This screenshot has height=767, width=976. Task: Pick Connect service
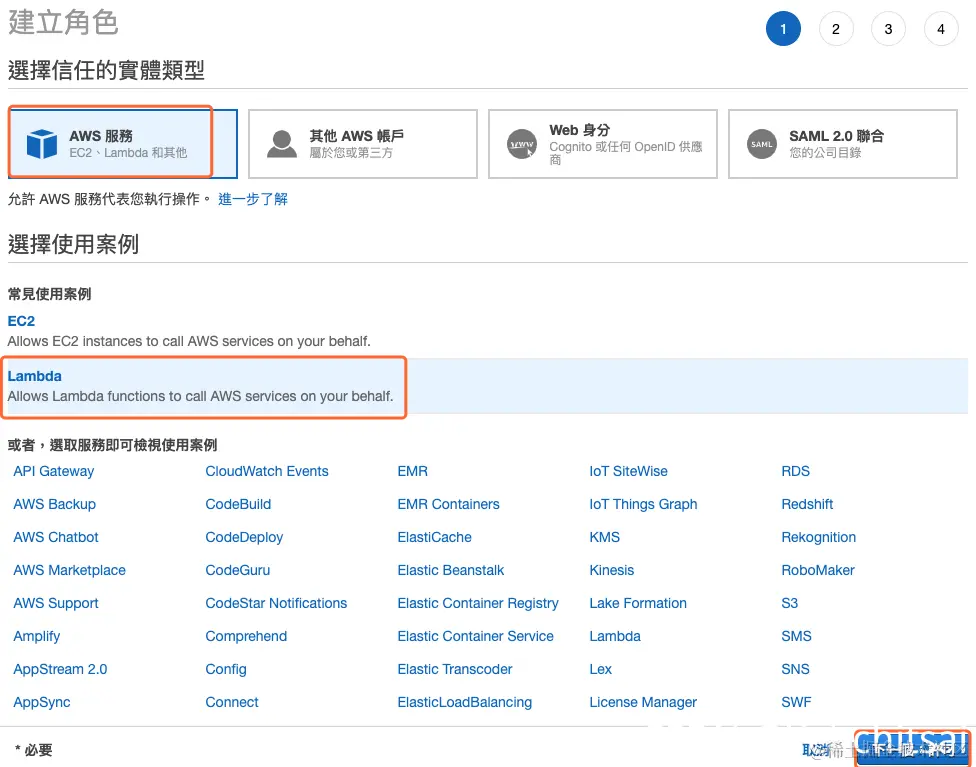click(232, 702)
